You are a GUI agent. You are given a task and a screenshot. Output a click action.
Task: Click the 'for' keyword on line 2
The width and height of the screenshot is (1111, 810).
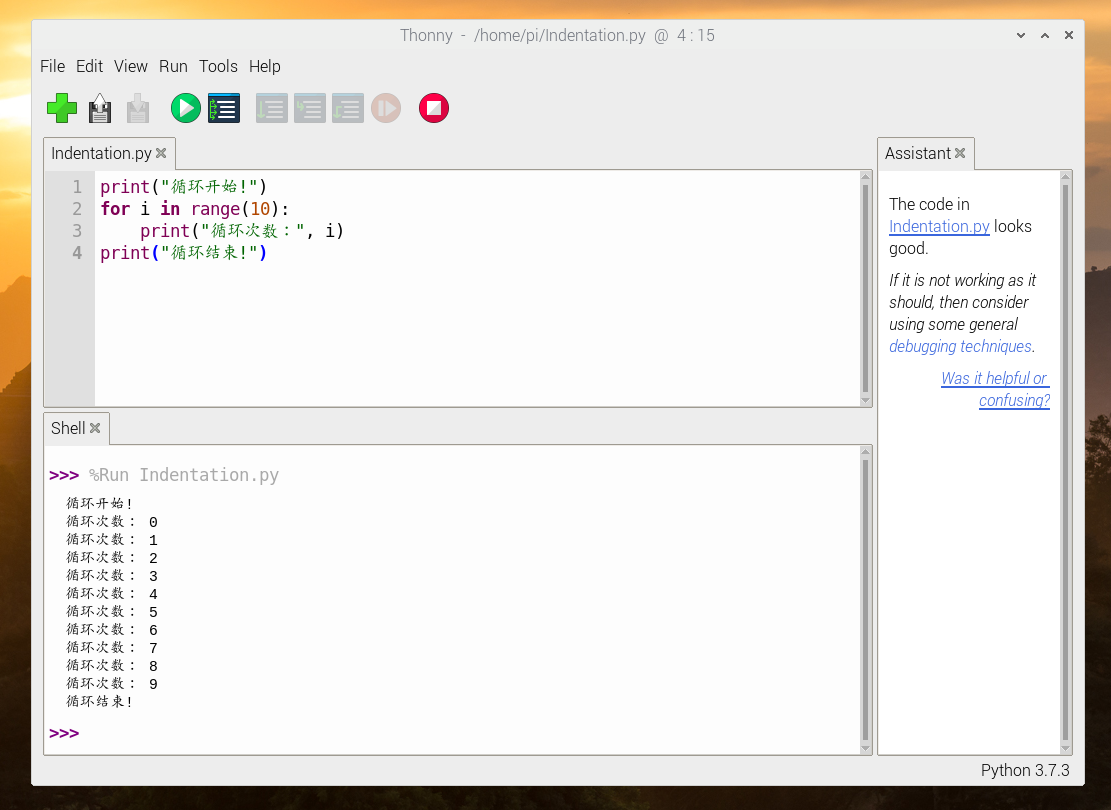pyautogui.click(x=115, y=209)
